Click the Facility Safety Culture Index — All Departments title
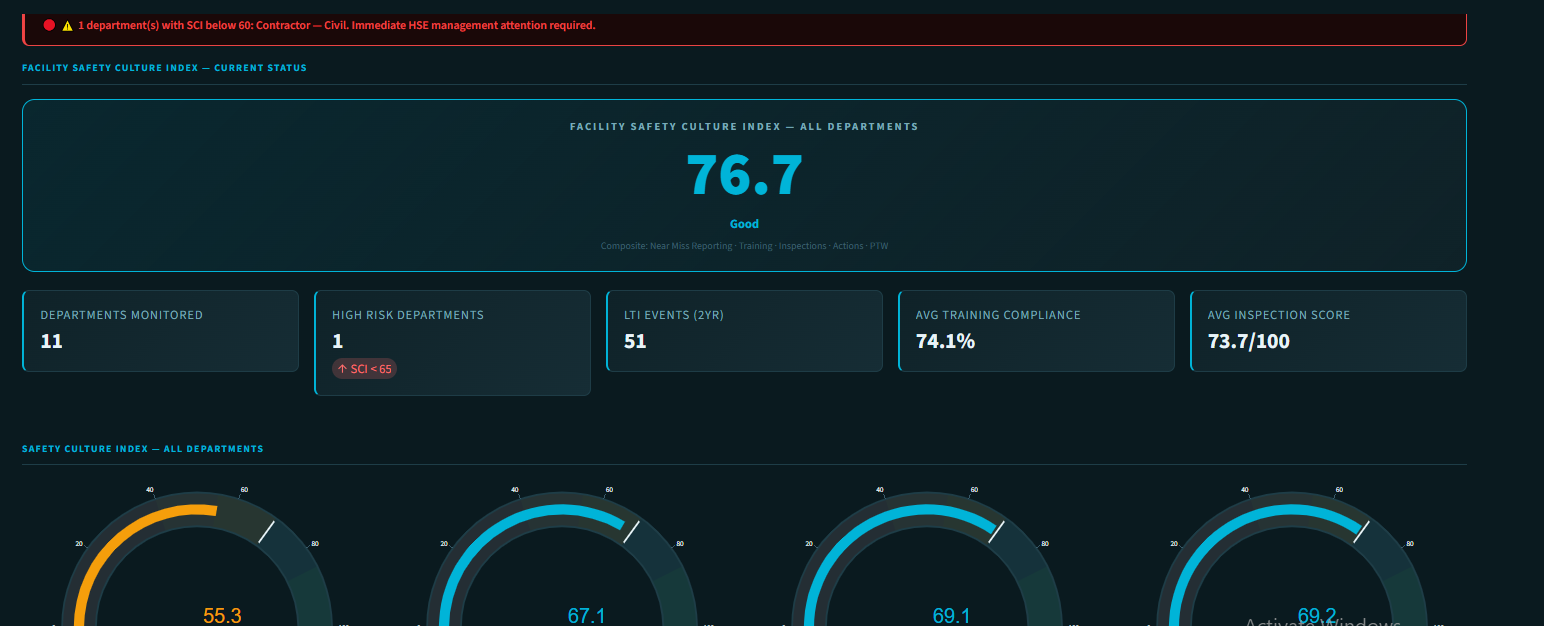 (744, 127)
